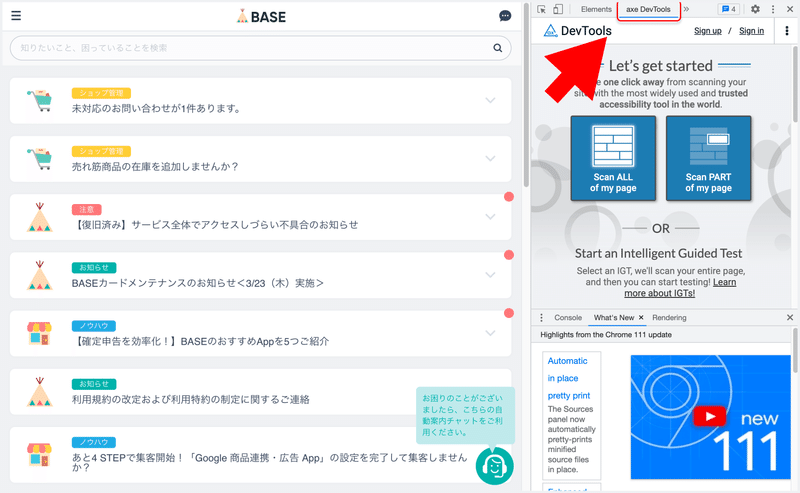
Task: Close the DevTools panel
Action: pos(790,9)
